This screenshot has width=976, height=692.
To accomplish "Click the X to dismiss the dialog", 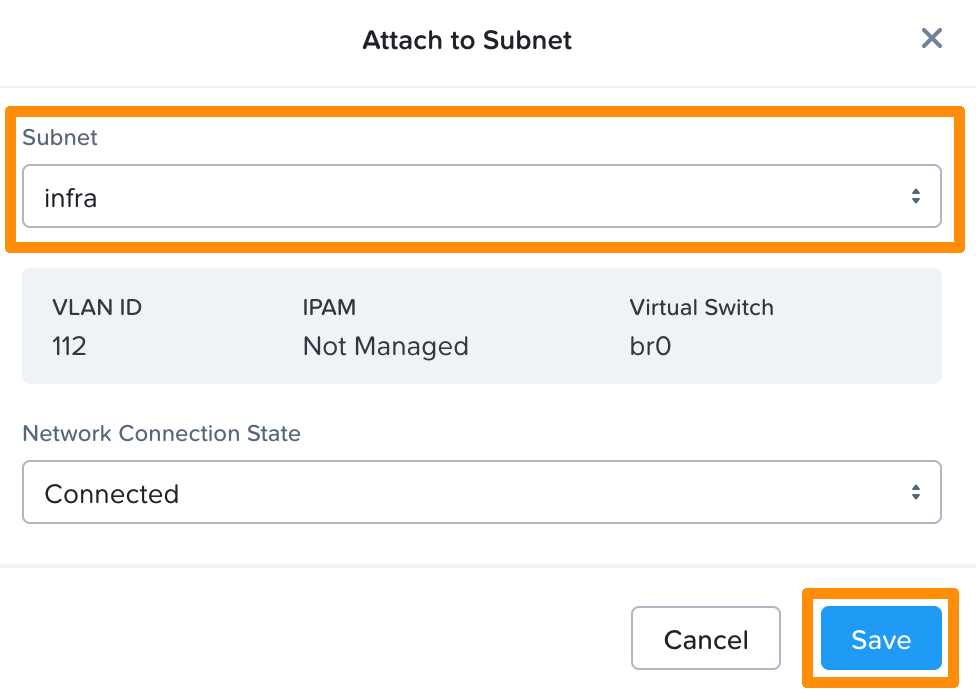I will click(x=931, y=38).
